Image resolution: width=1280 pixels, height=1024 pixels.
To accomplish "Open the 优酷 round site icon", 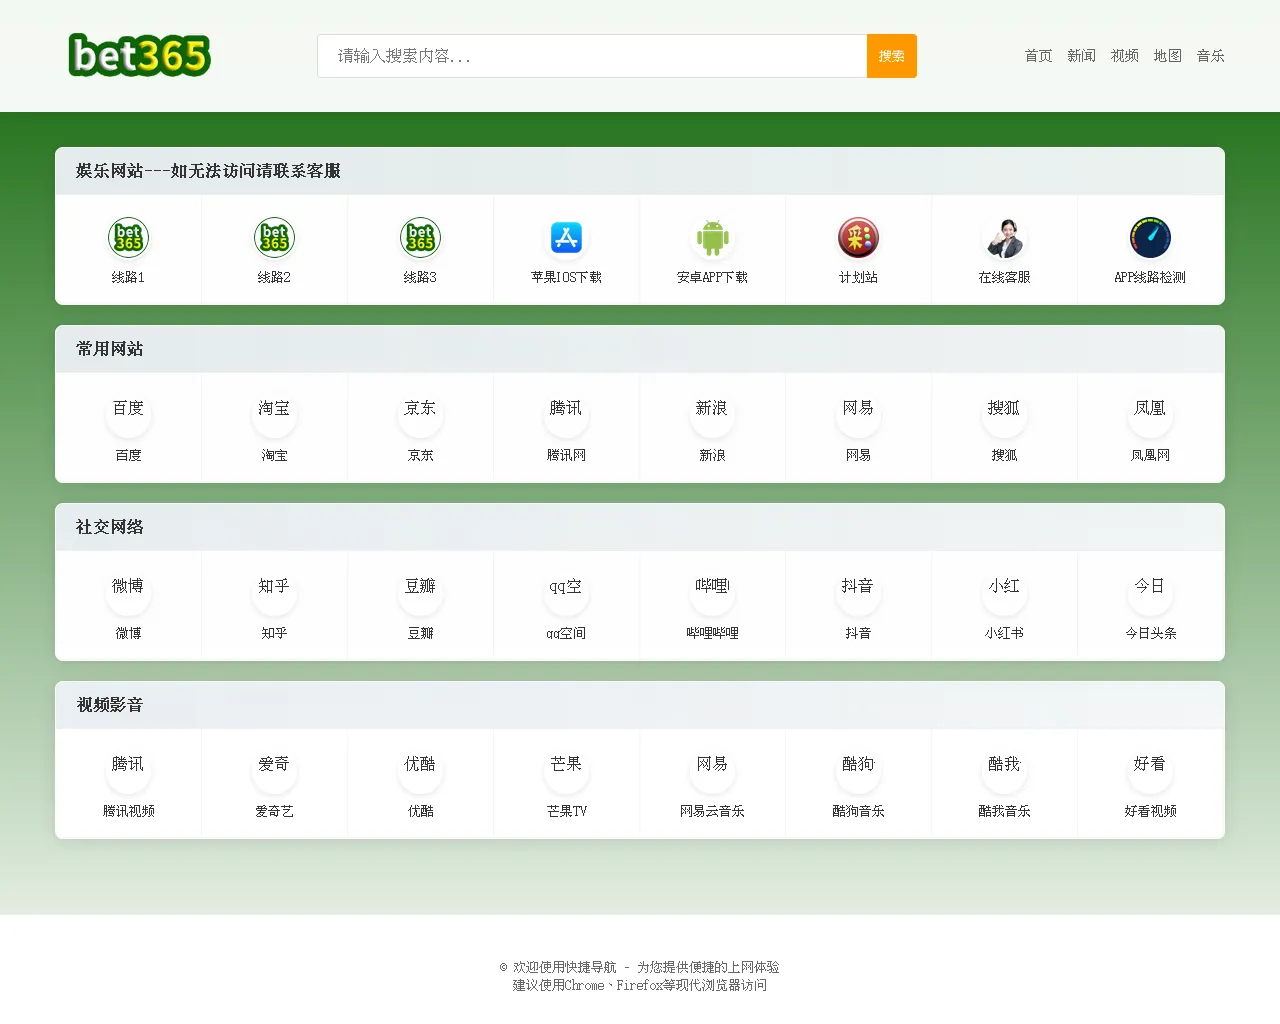I will (x=420, y=770).
